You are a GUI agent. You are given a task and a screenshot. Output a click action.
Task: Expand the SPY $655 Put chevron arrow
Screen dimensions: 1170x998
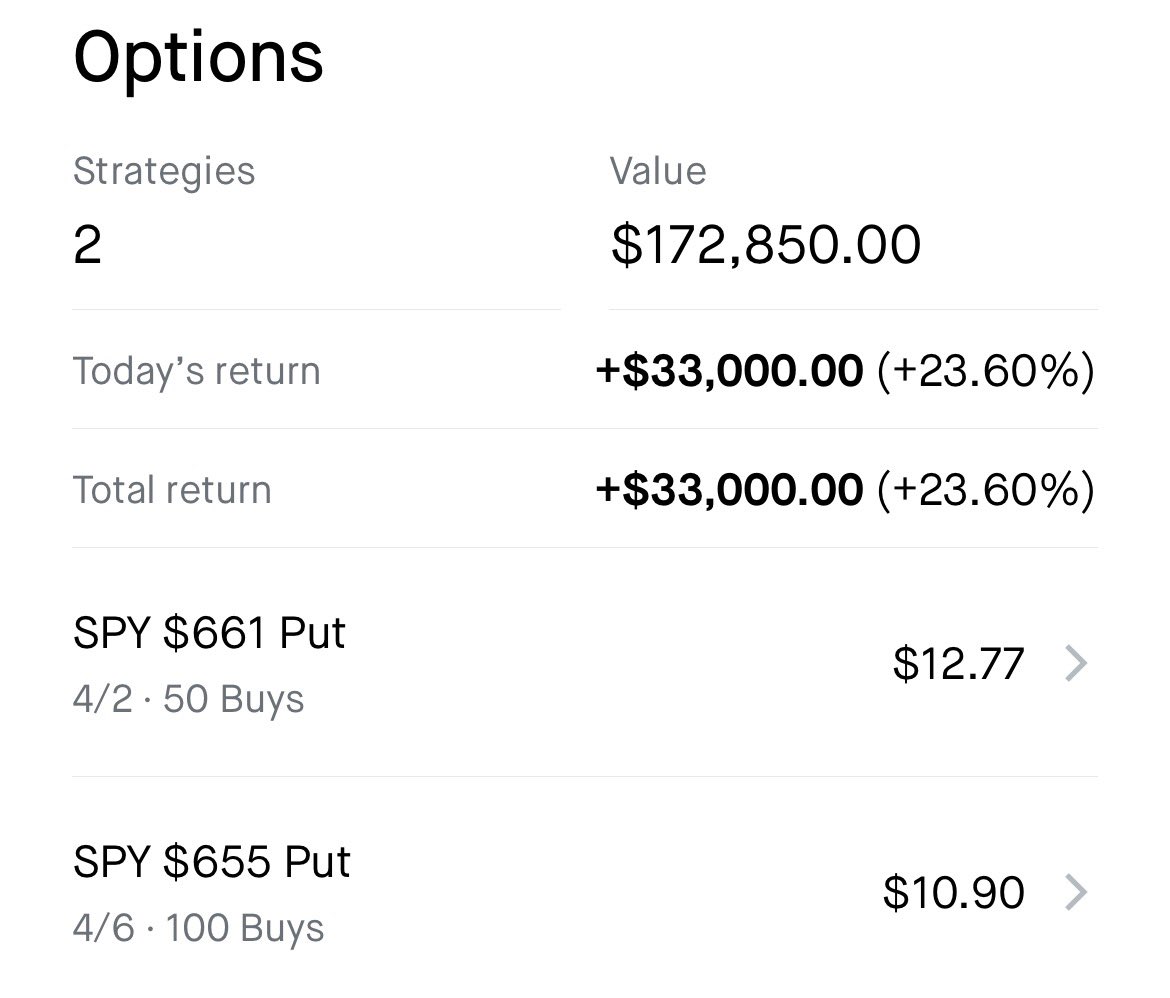1076,892
